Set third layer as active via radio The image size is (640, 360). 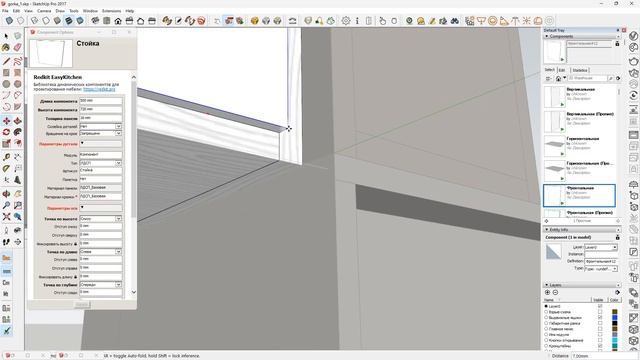[546, 318]
